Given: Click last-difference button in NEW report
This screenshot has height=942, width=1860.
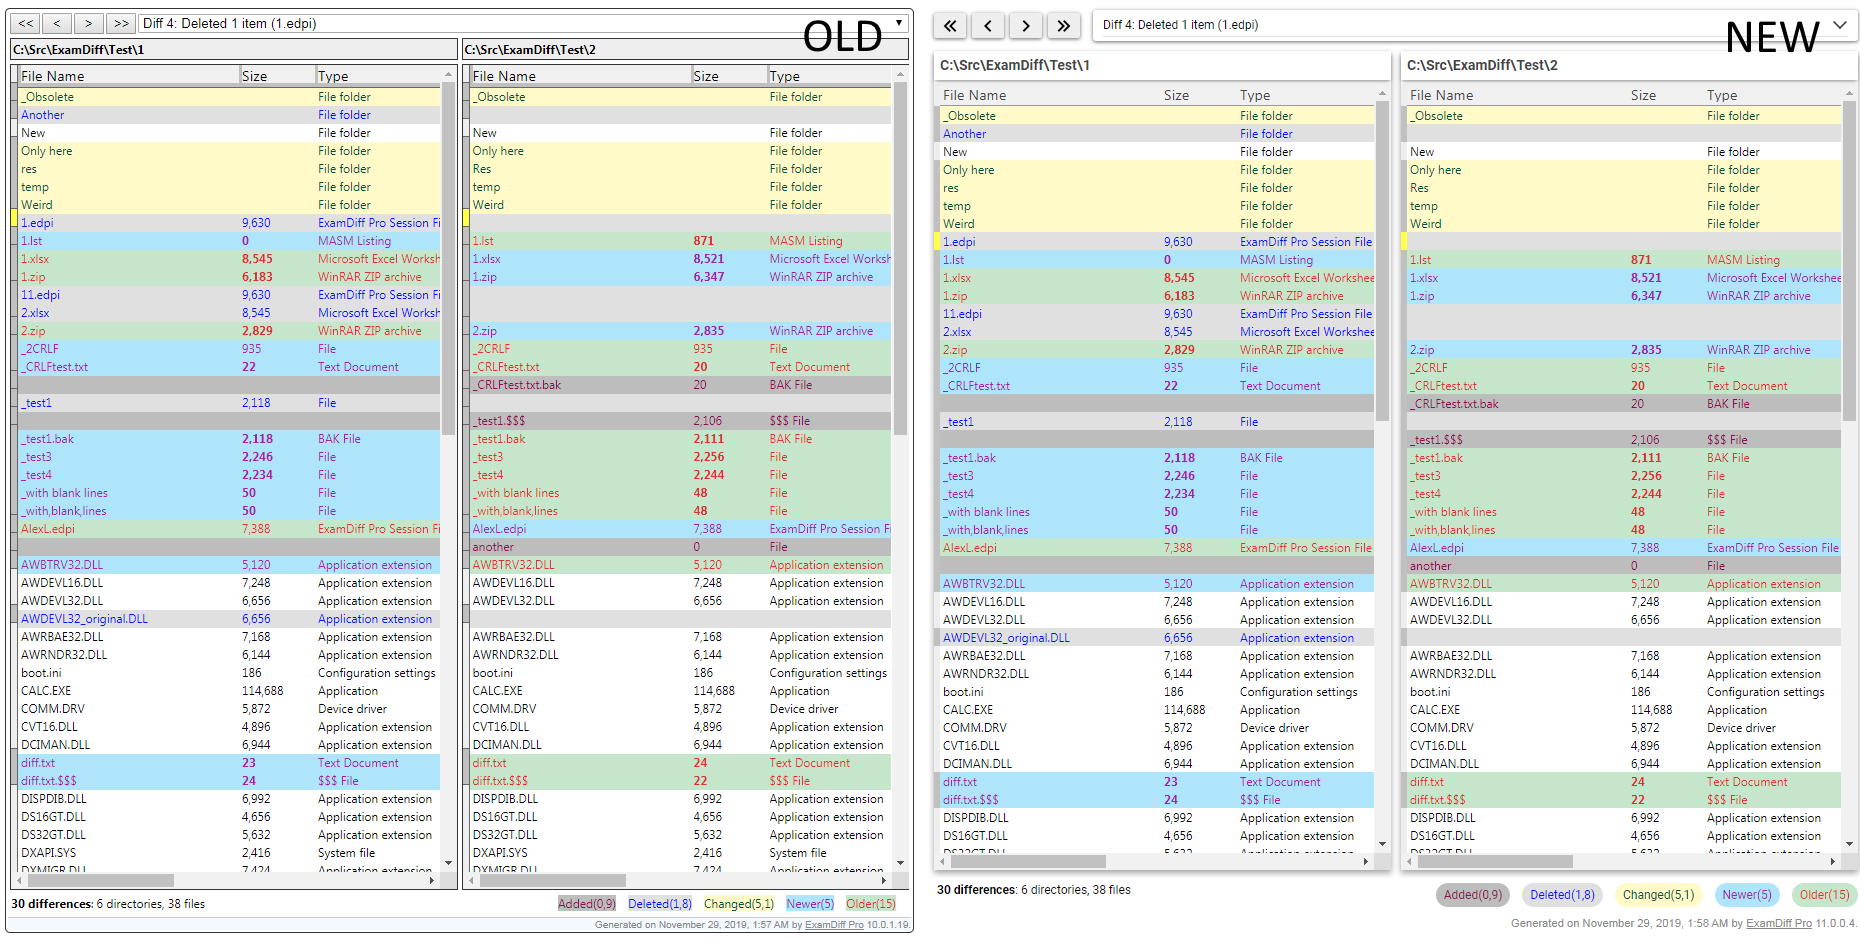Looking at the screenshot, I should [x=1064, y=26].
